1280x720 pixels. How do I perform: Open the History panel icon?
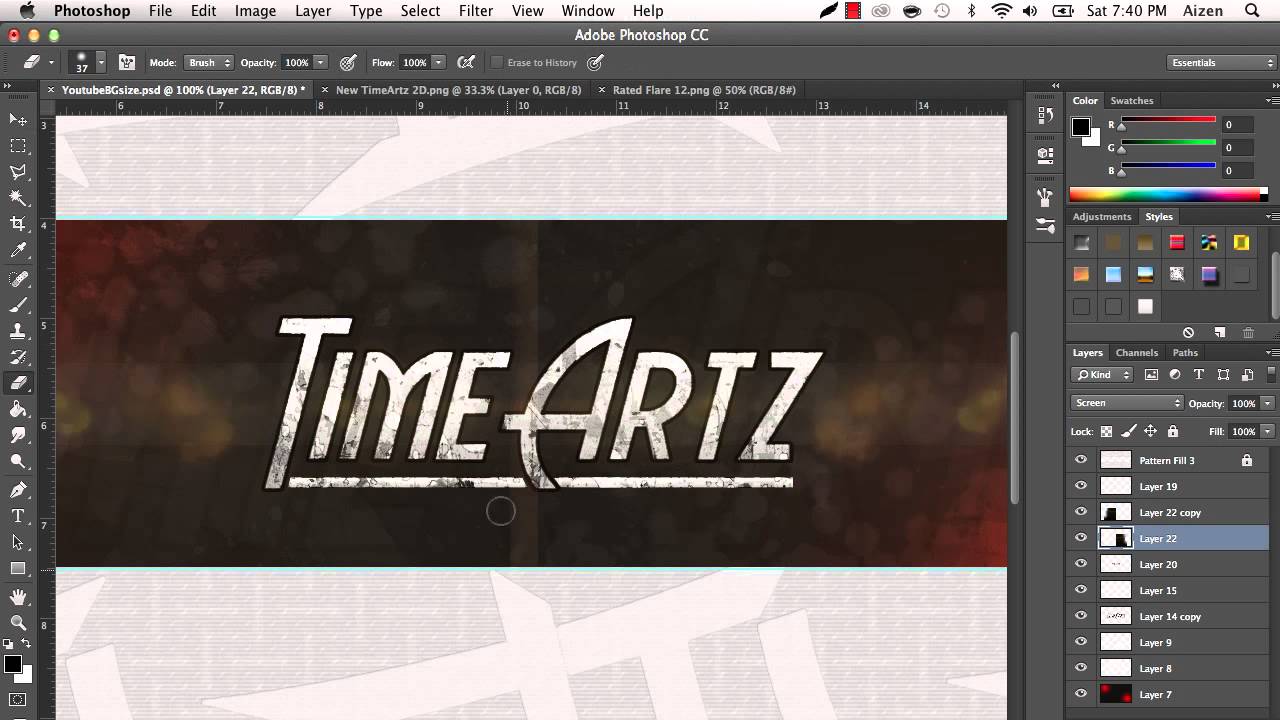tap(1045, 115)
